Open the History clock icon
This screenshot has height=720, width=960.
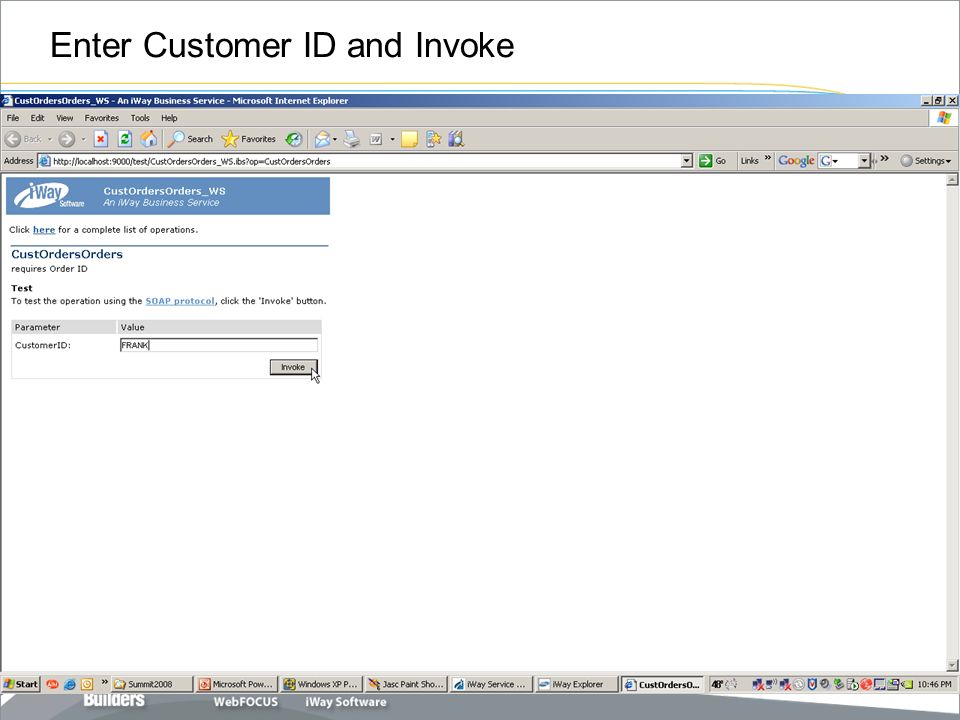pos(294,139)
